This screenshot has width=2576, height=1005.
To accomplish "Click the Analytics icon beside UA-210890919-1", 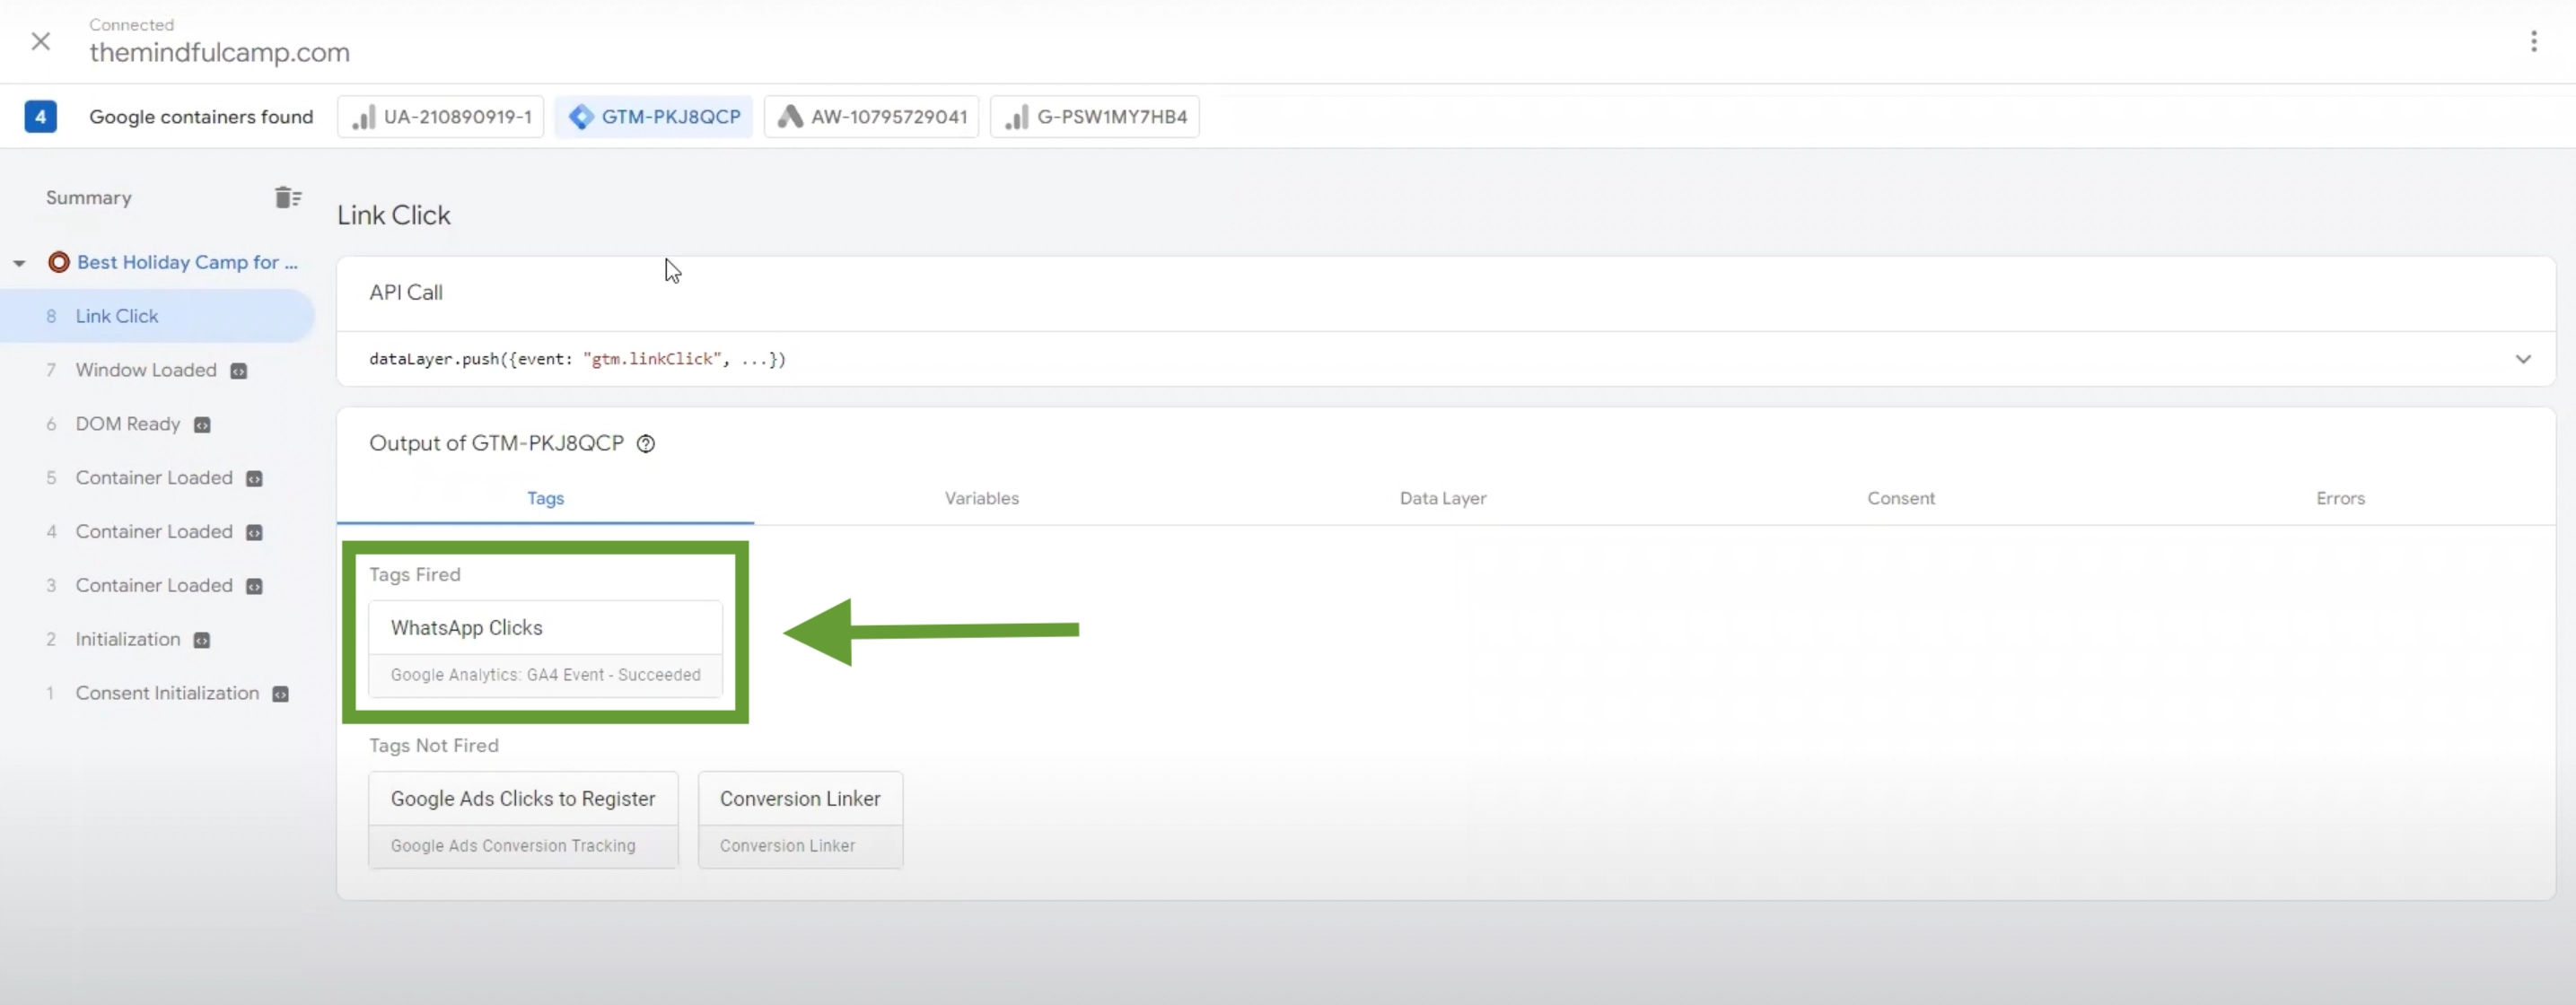I will click(364, 117).
